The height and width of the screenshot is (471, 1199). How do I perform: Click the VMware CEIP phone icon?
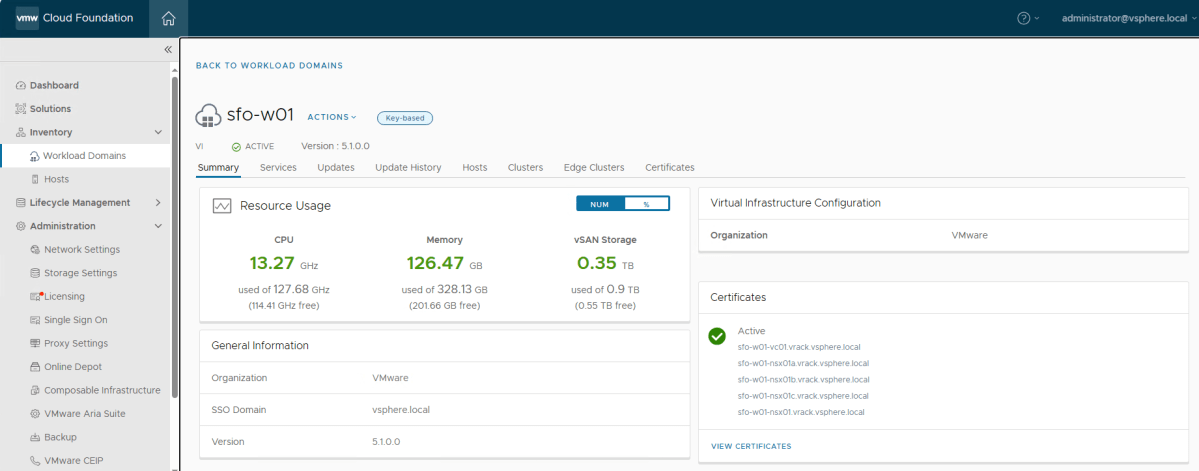point(34,460)
